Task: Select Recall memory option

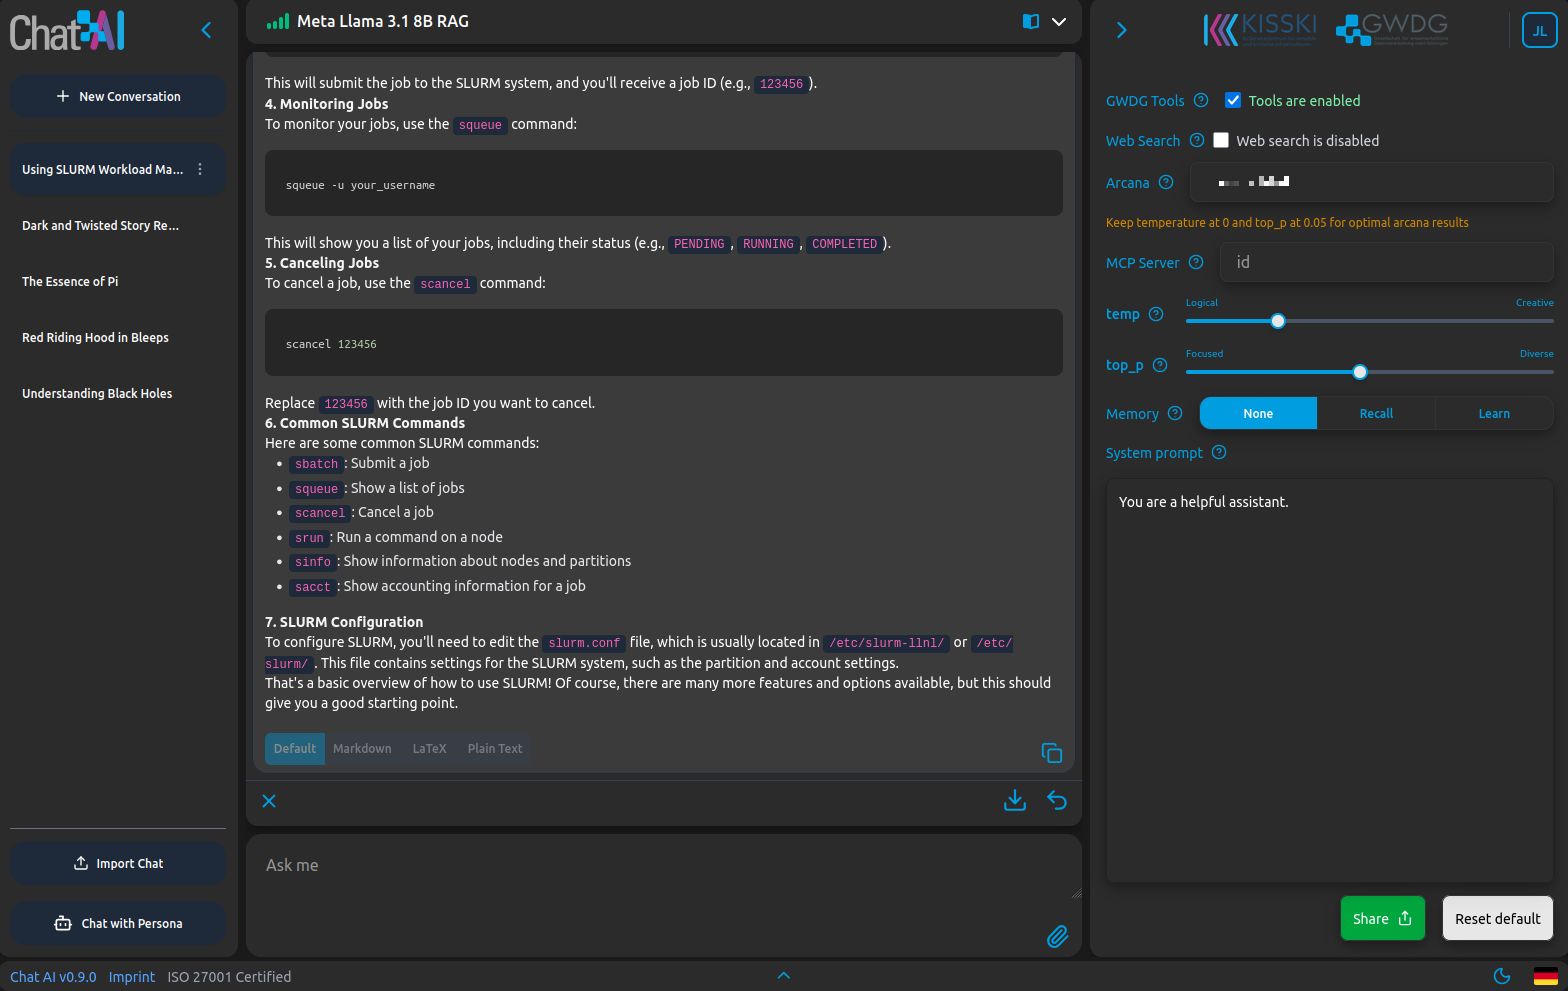Action: click(x=1376, y=413)
